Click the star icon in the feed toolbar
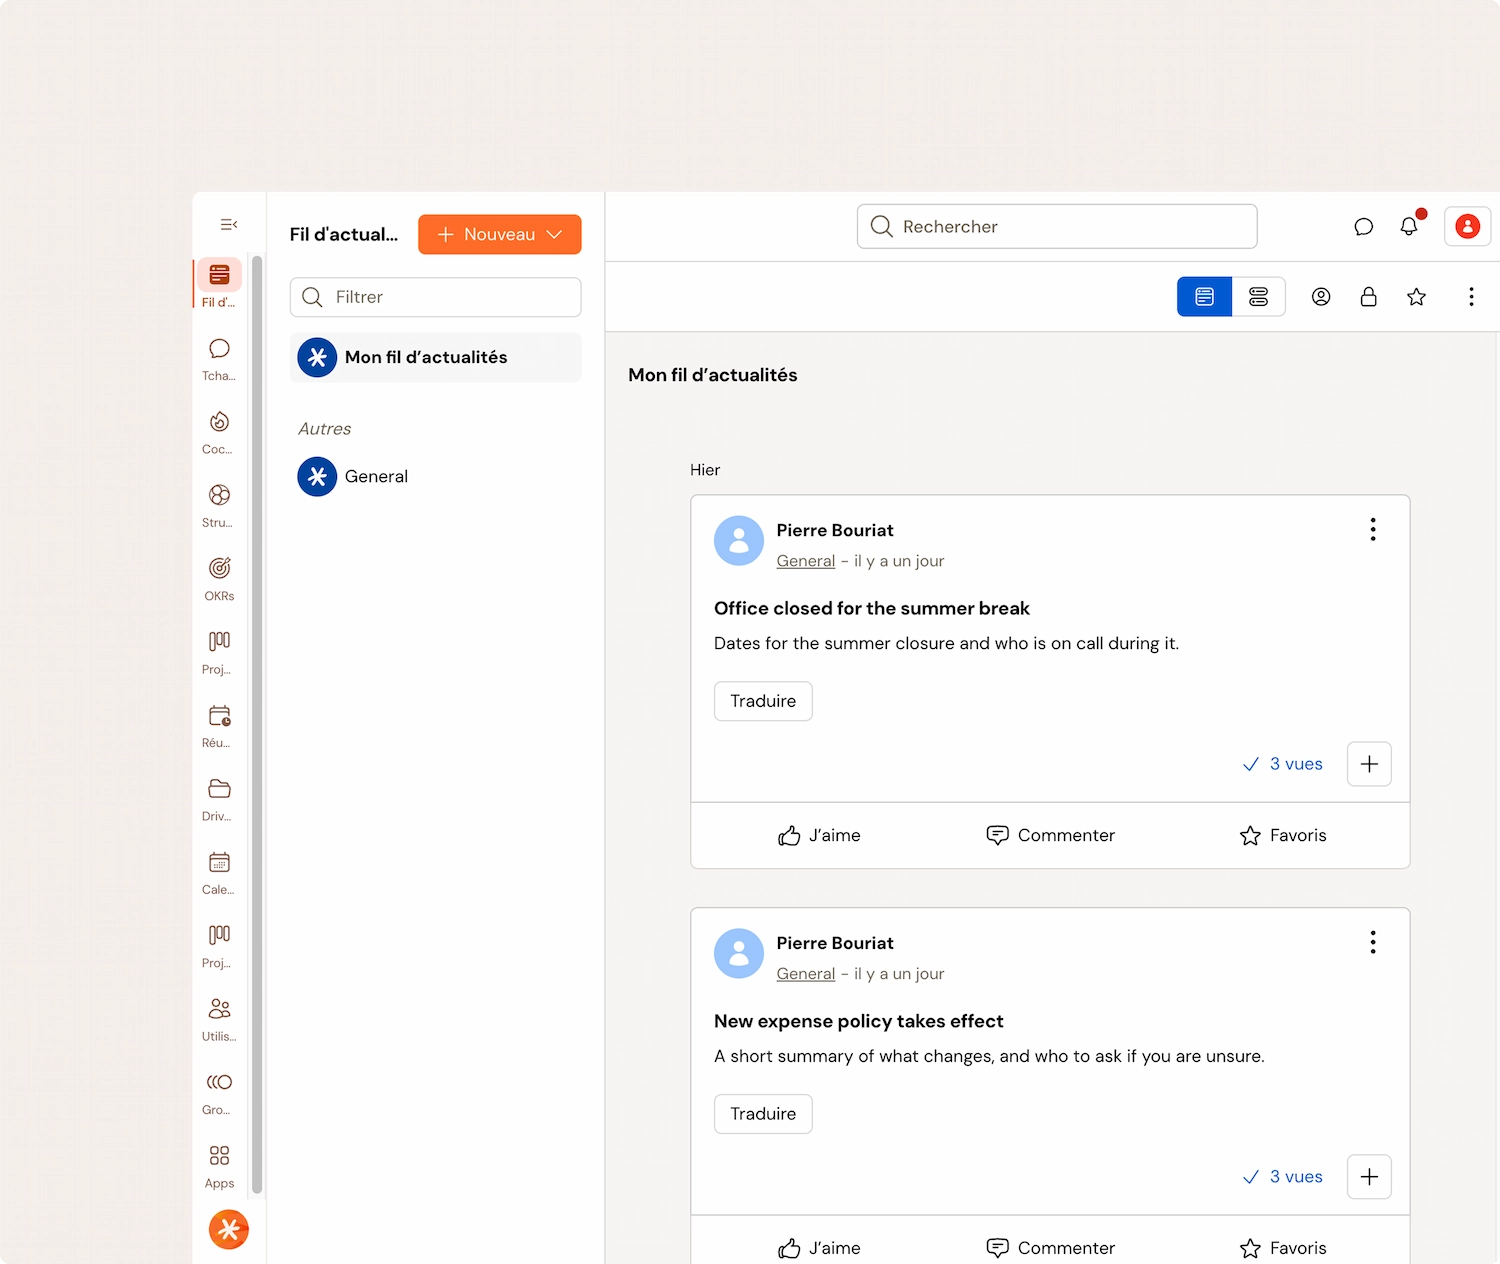This screenshot has height=1264, width=1500. (1416, 297)
